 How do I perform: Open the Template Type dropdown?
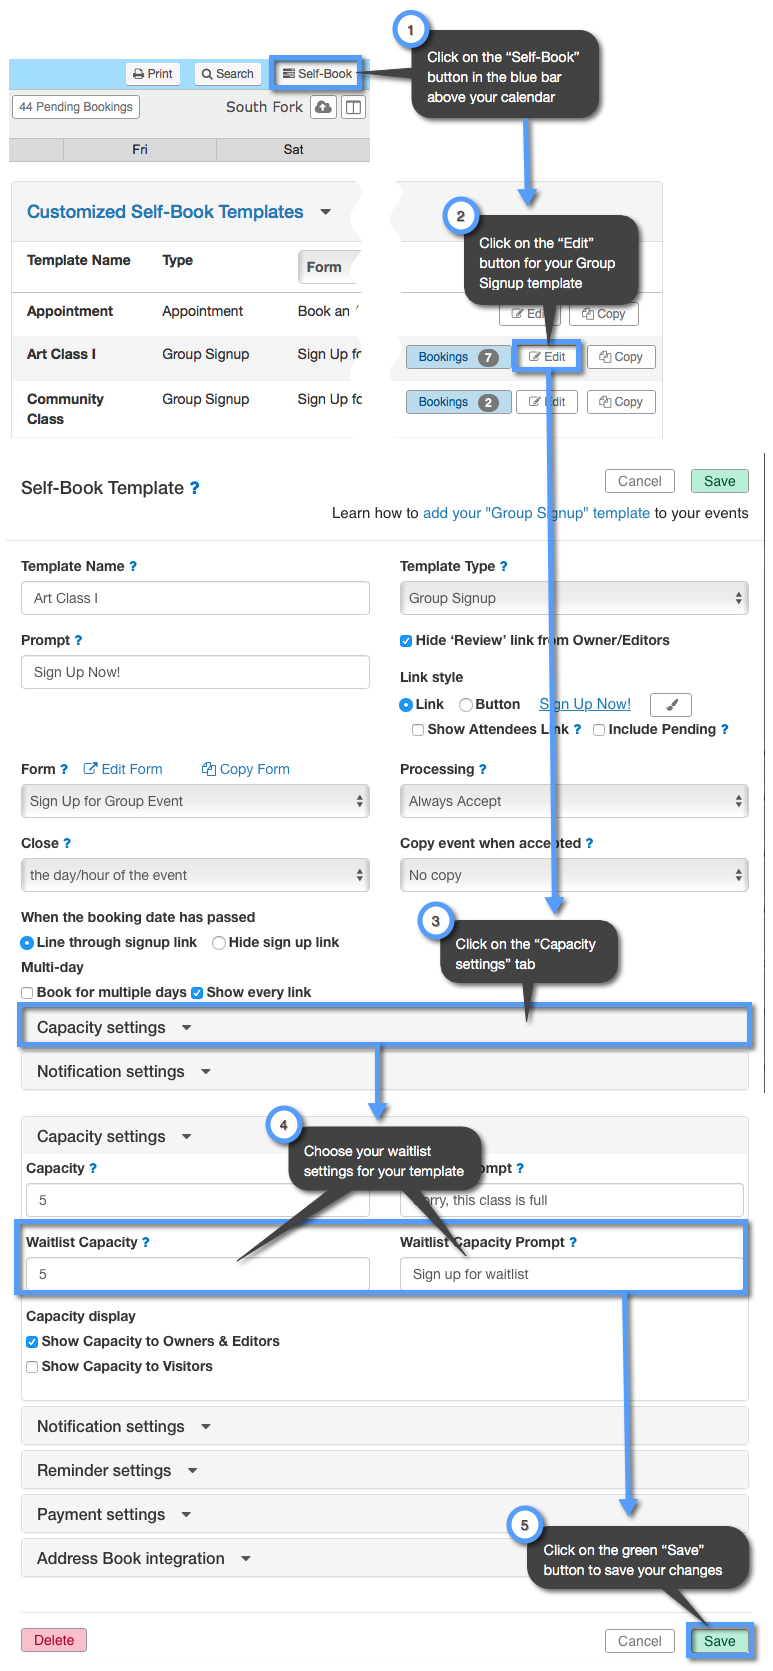pos(573,597)
